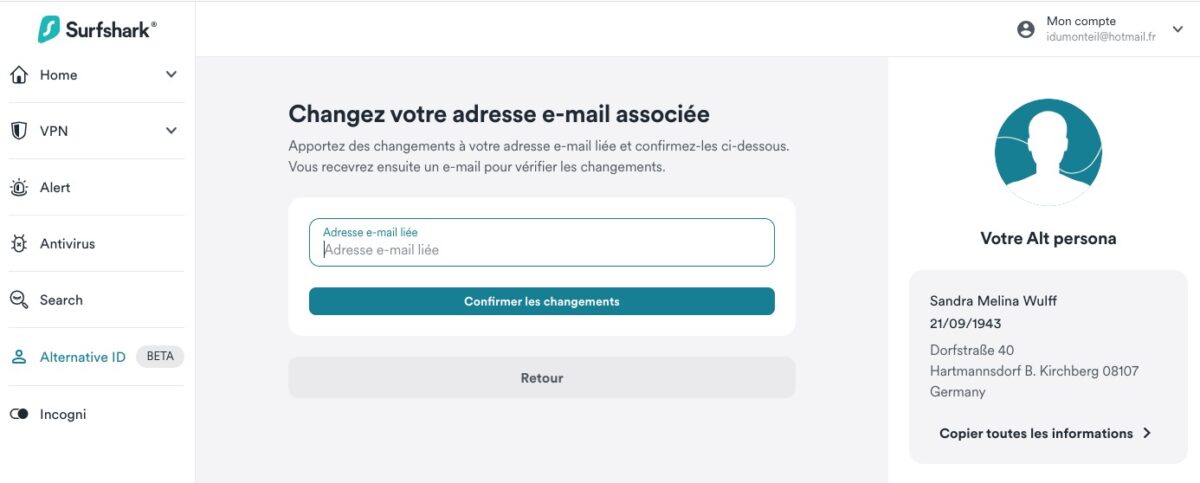This screenshot has width=1200, height=483.
Task: Click the Alt persona avatar image
Action: (1048, 152)
